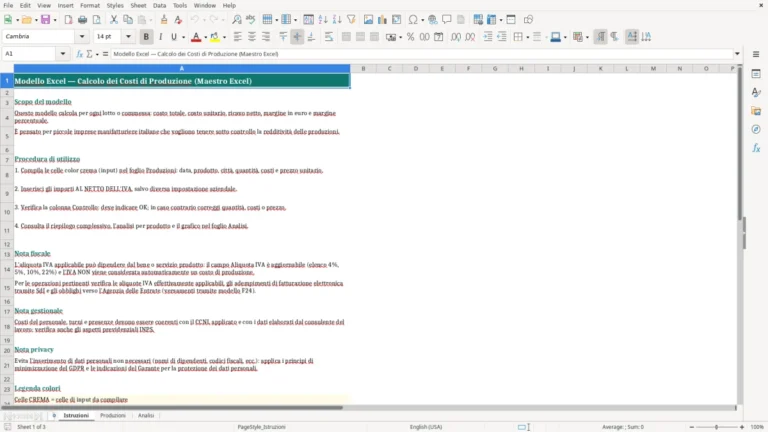The height and width of the screenshot is (432, 768).
Task: Click the Istruzioni sheet tab
Action: (76, 415)
